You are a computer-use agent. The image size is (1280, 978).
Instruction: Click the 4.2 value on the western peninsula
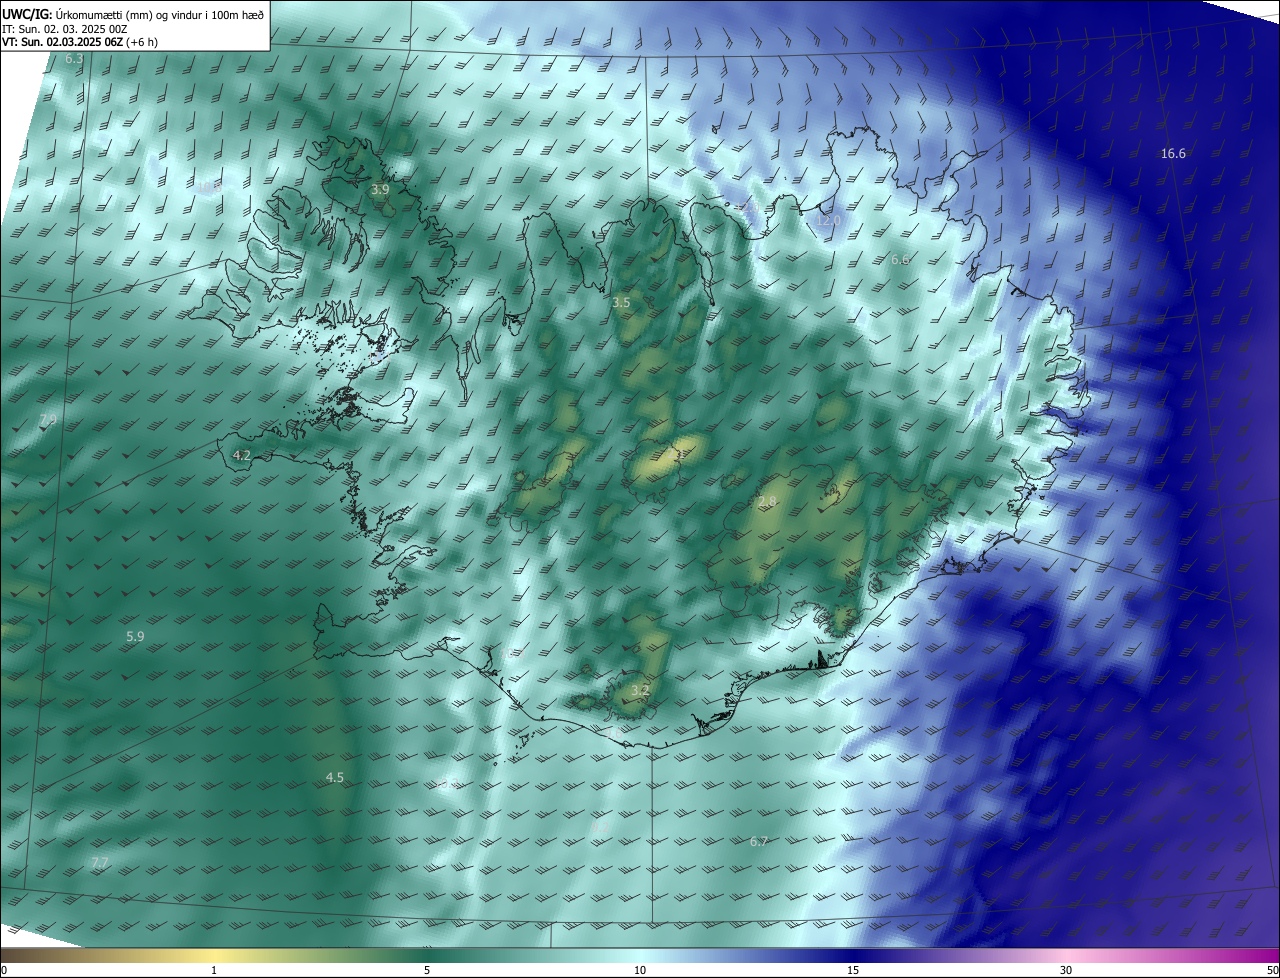pyautogui.click(x=241, y=455)
